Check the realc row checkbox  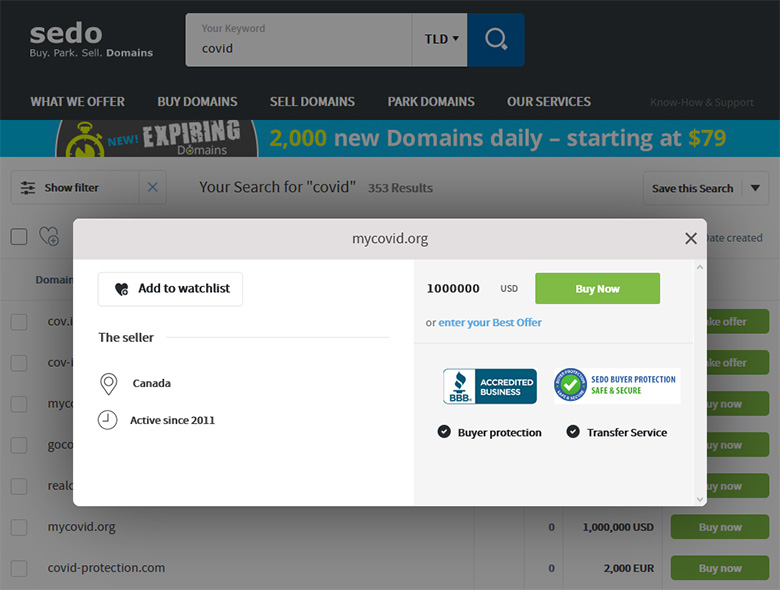(x=19, y=486)
